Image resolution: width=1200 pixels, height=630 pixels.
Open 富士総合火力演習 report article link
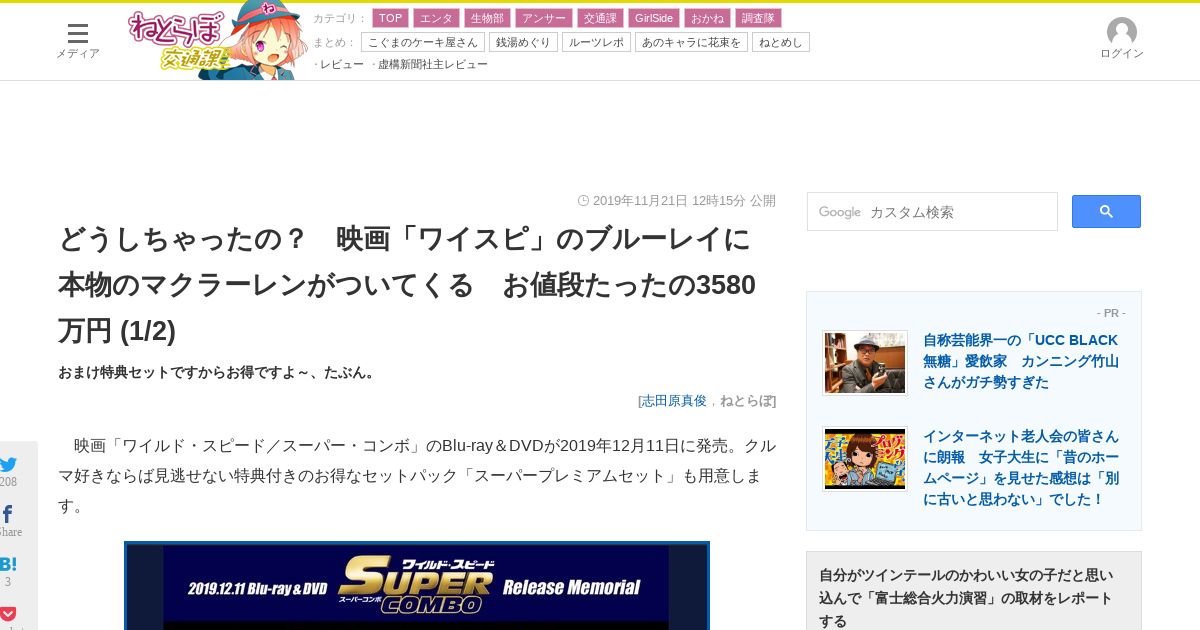click(966, 597)
